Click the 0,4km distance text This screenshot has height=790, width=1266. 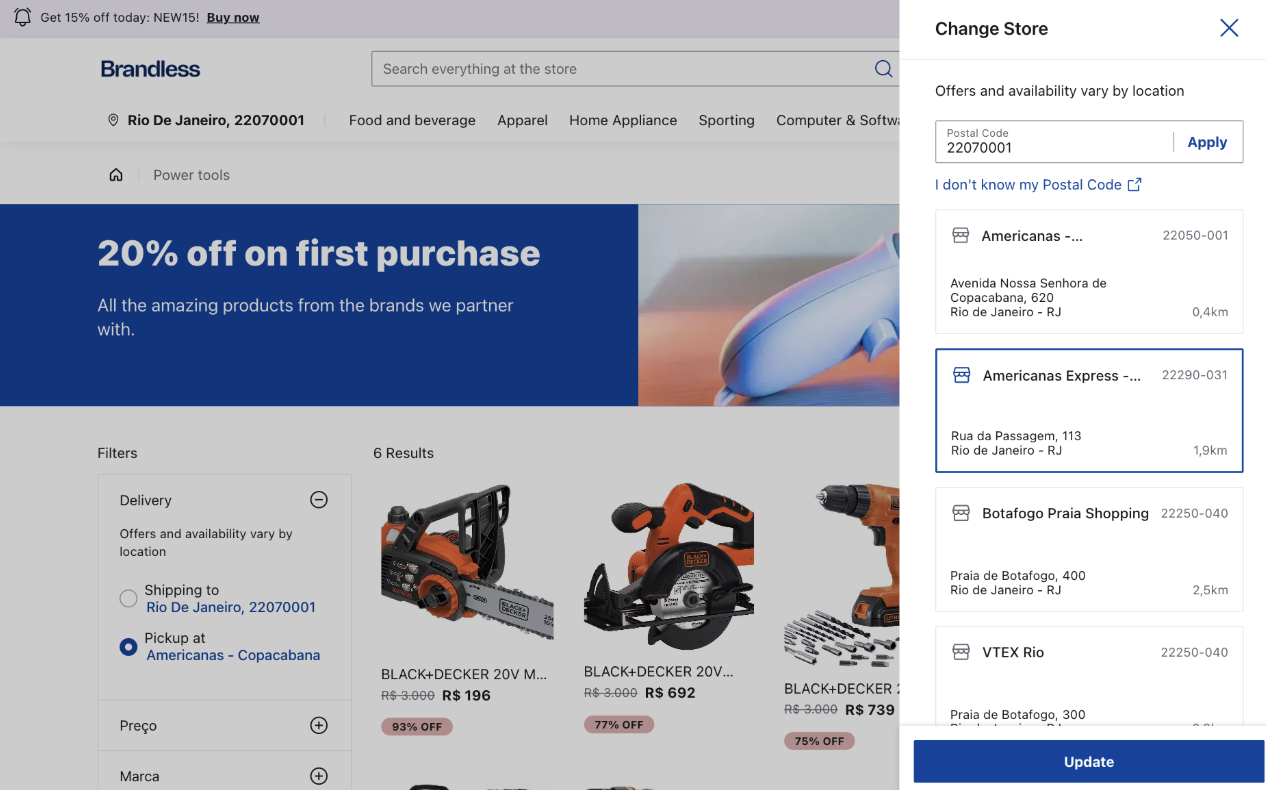1210,312
